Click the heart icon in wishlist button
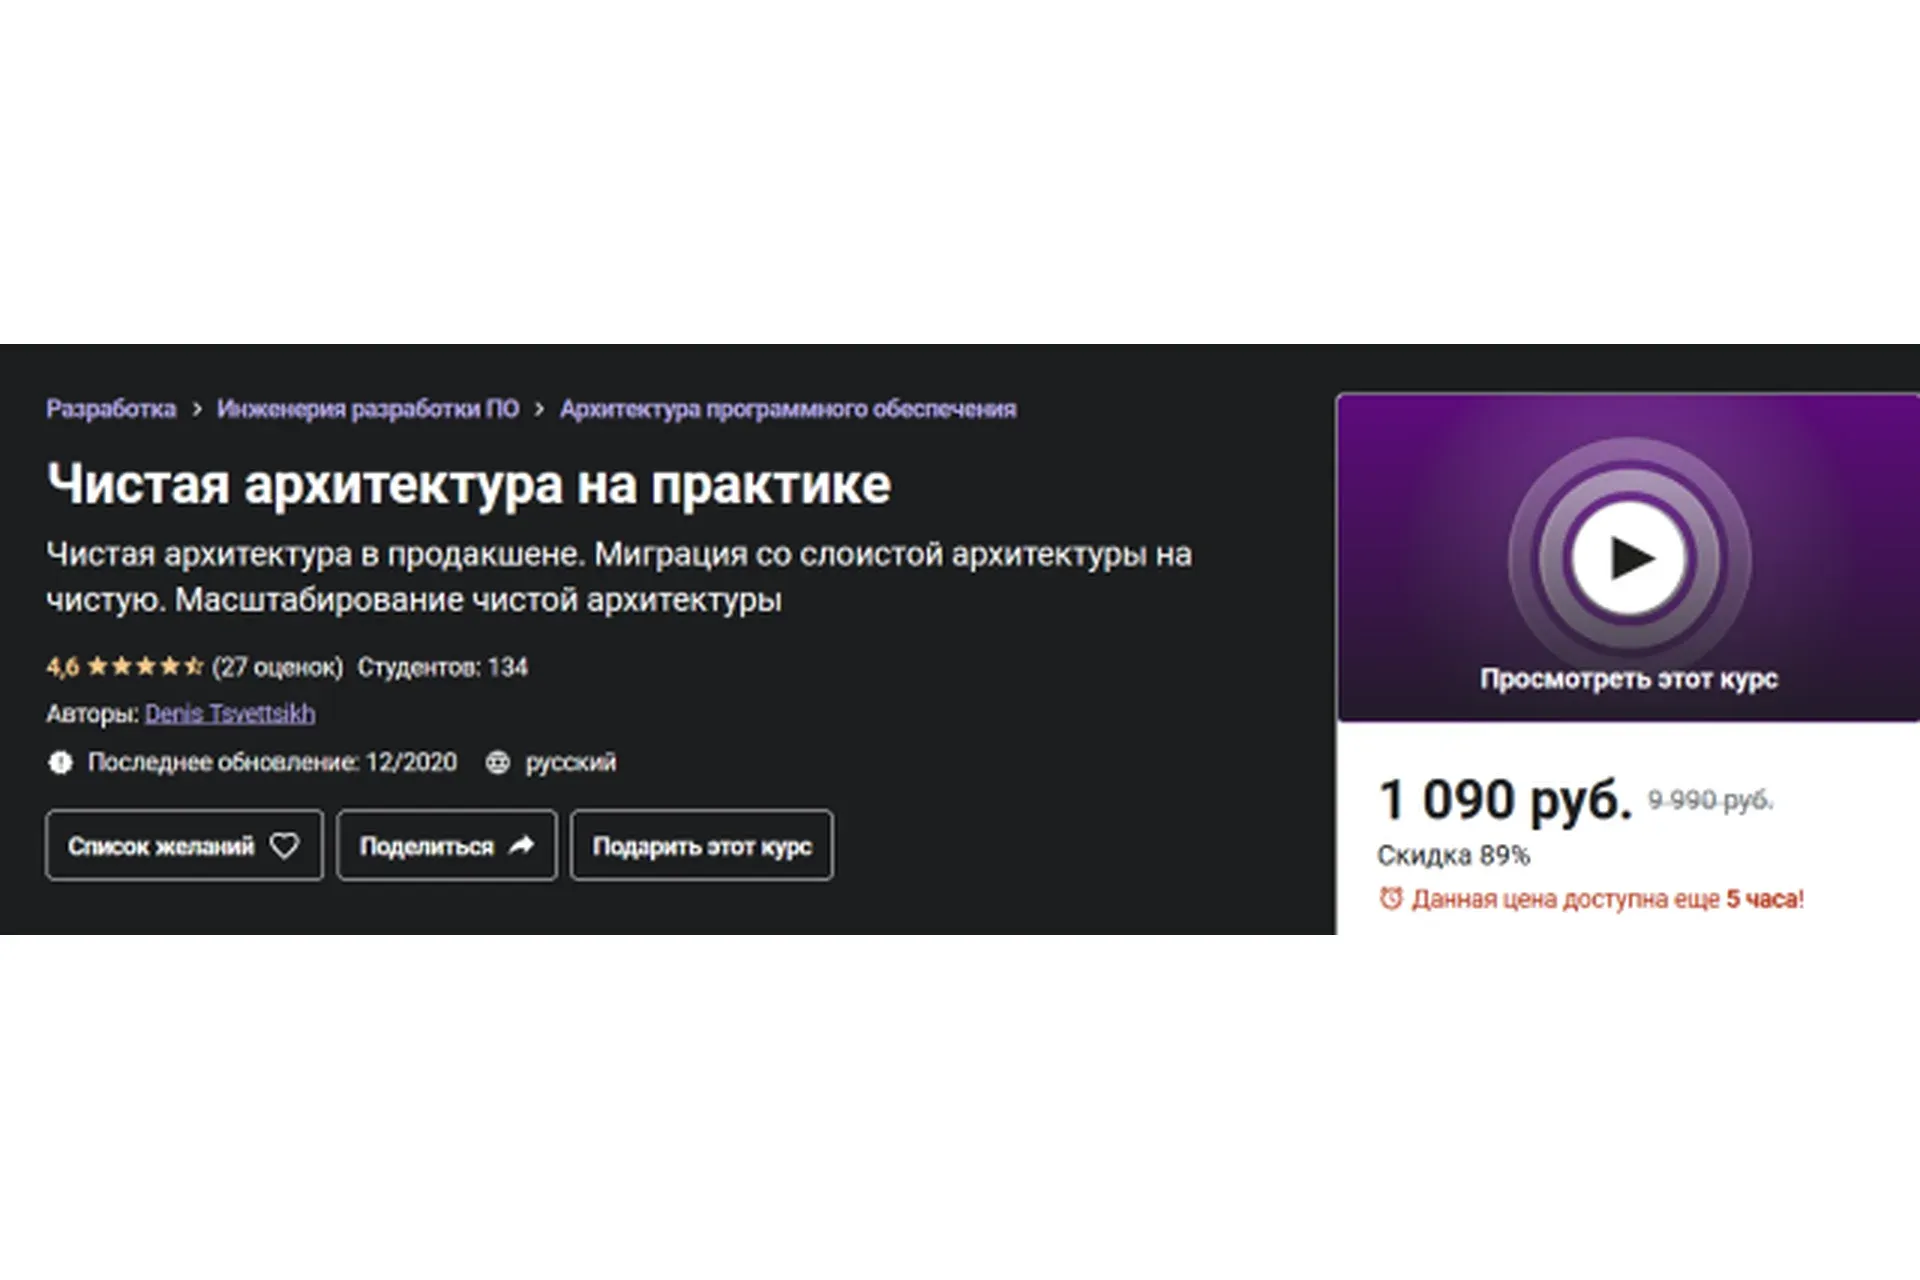Viewport: 1920px width, 1280px height. pos(285,846)
